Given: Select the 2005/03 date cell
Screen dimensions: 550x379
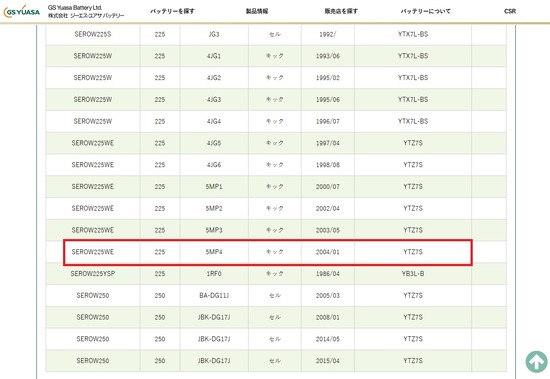Looking at the screenshot, I should pos(328,295).
